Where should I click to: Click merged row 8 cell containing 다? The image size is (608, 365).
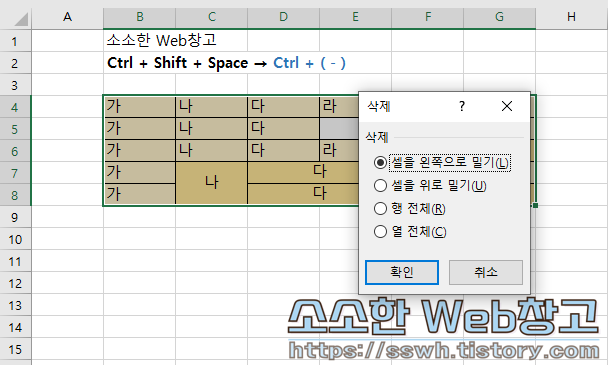(x=304, y=194)
